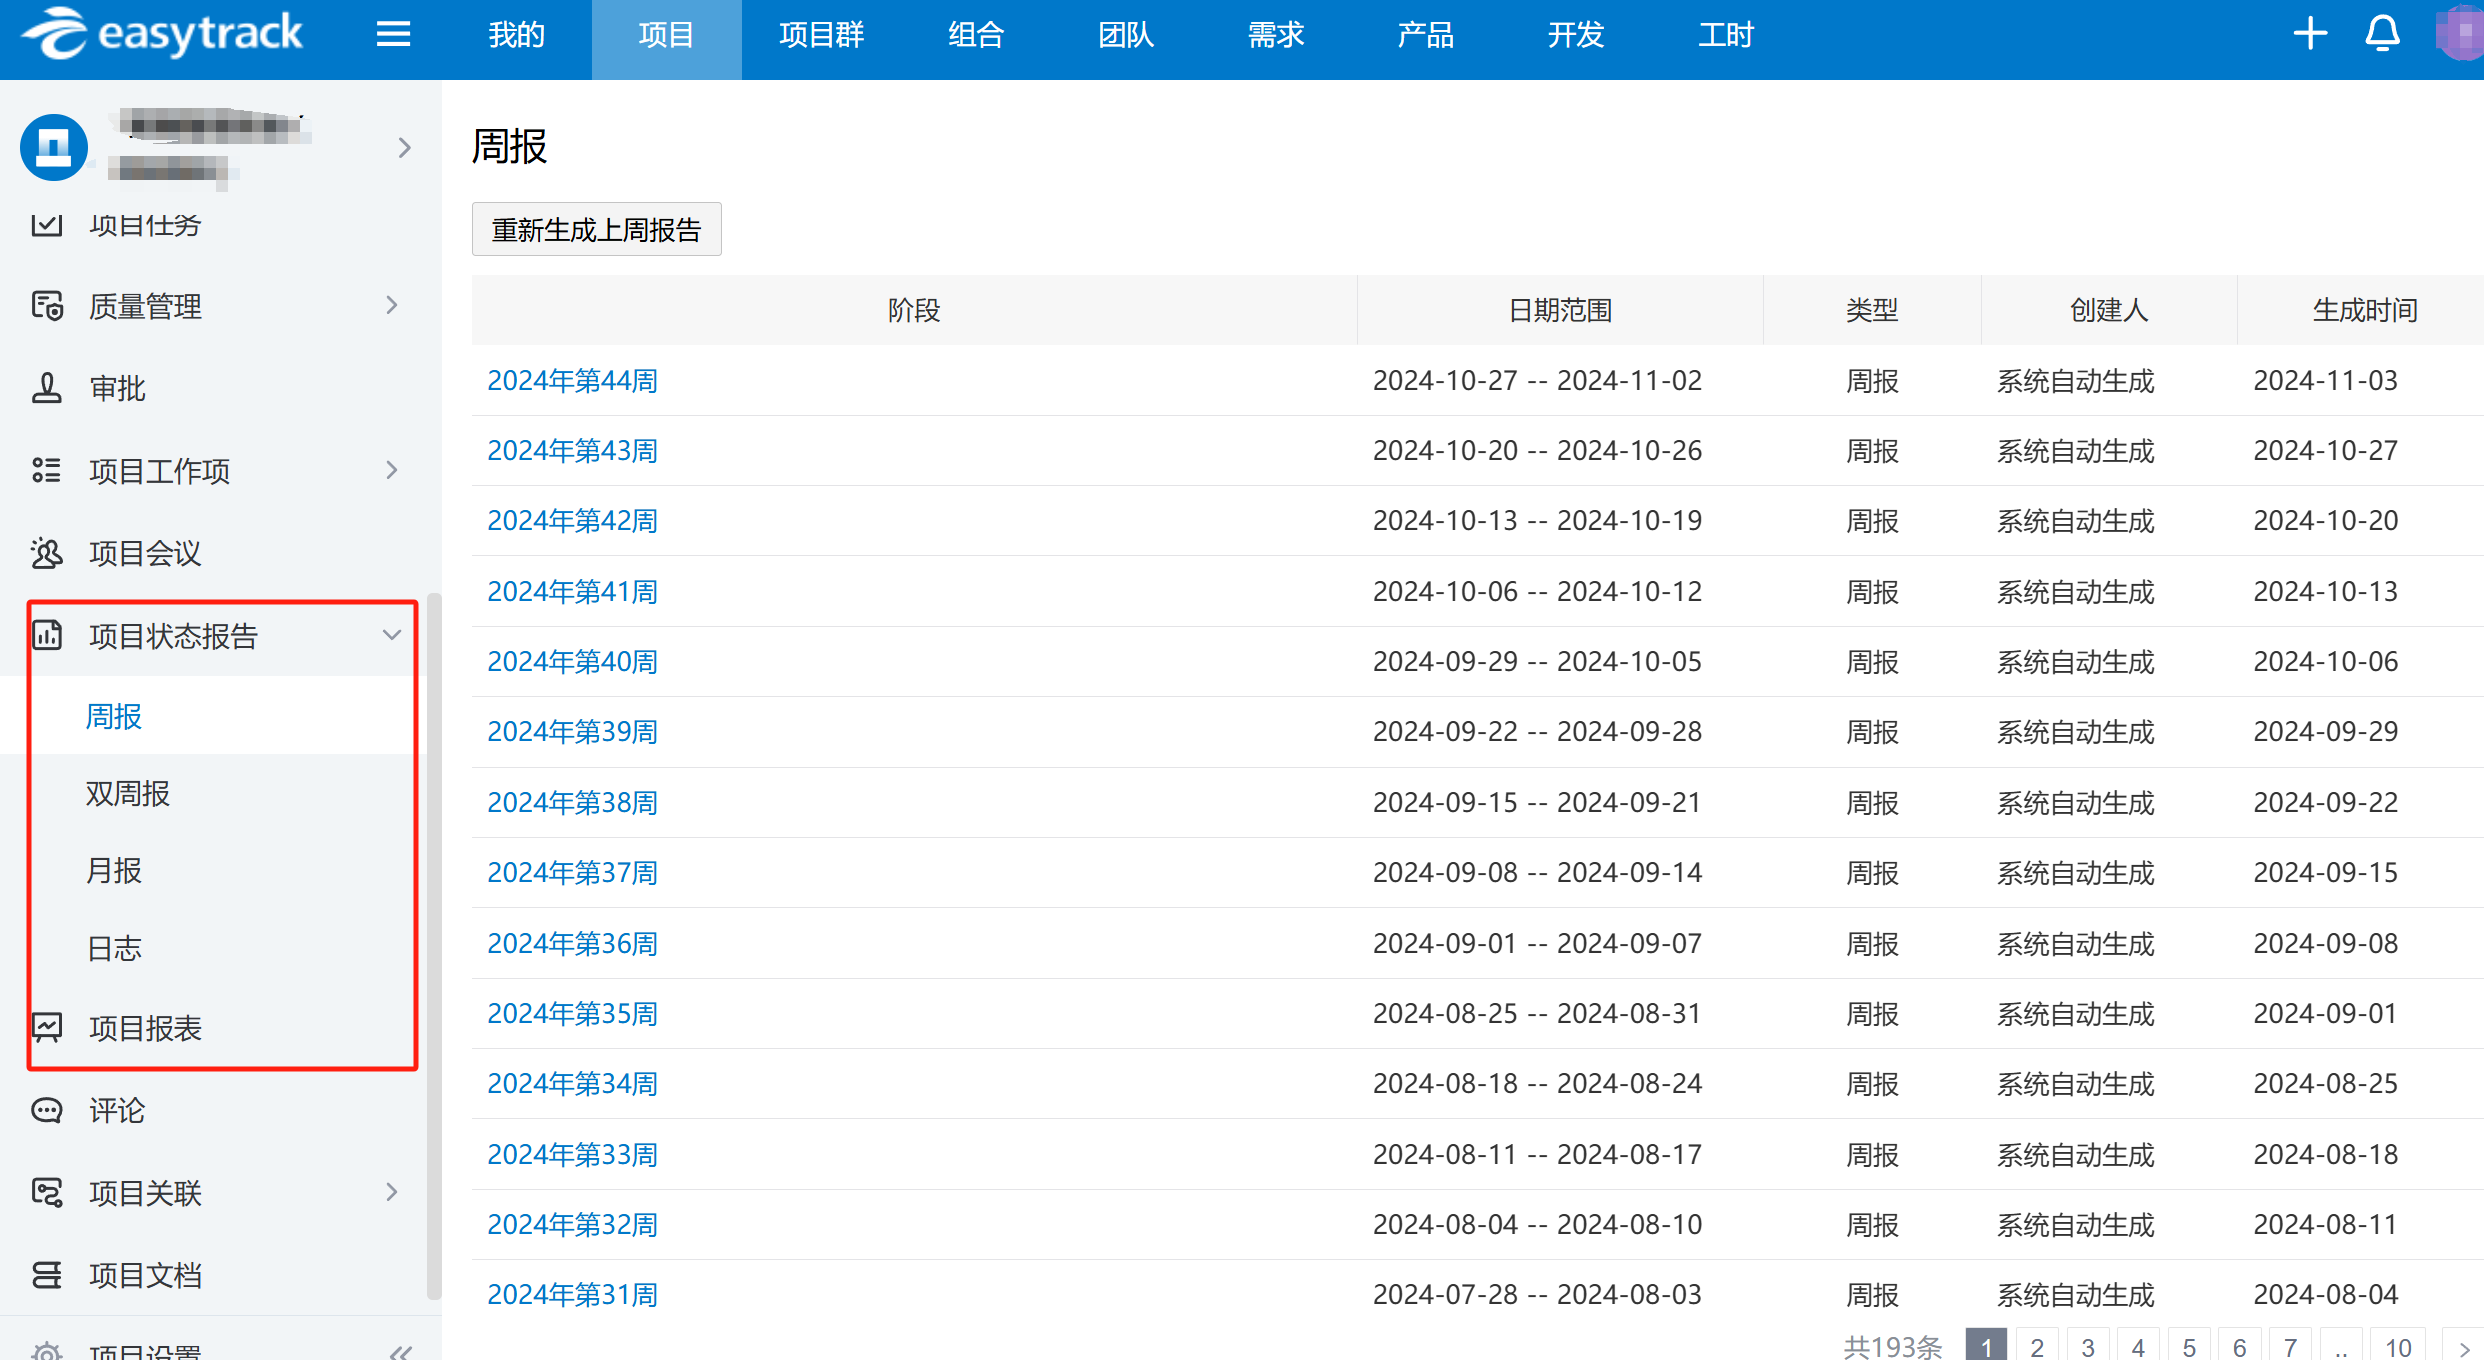Collapse sidebar with double chevron icon
Viewport: 2484px width, 1360px height.
tap(401, 1351)
